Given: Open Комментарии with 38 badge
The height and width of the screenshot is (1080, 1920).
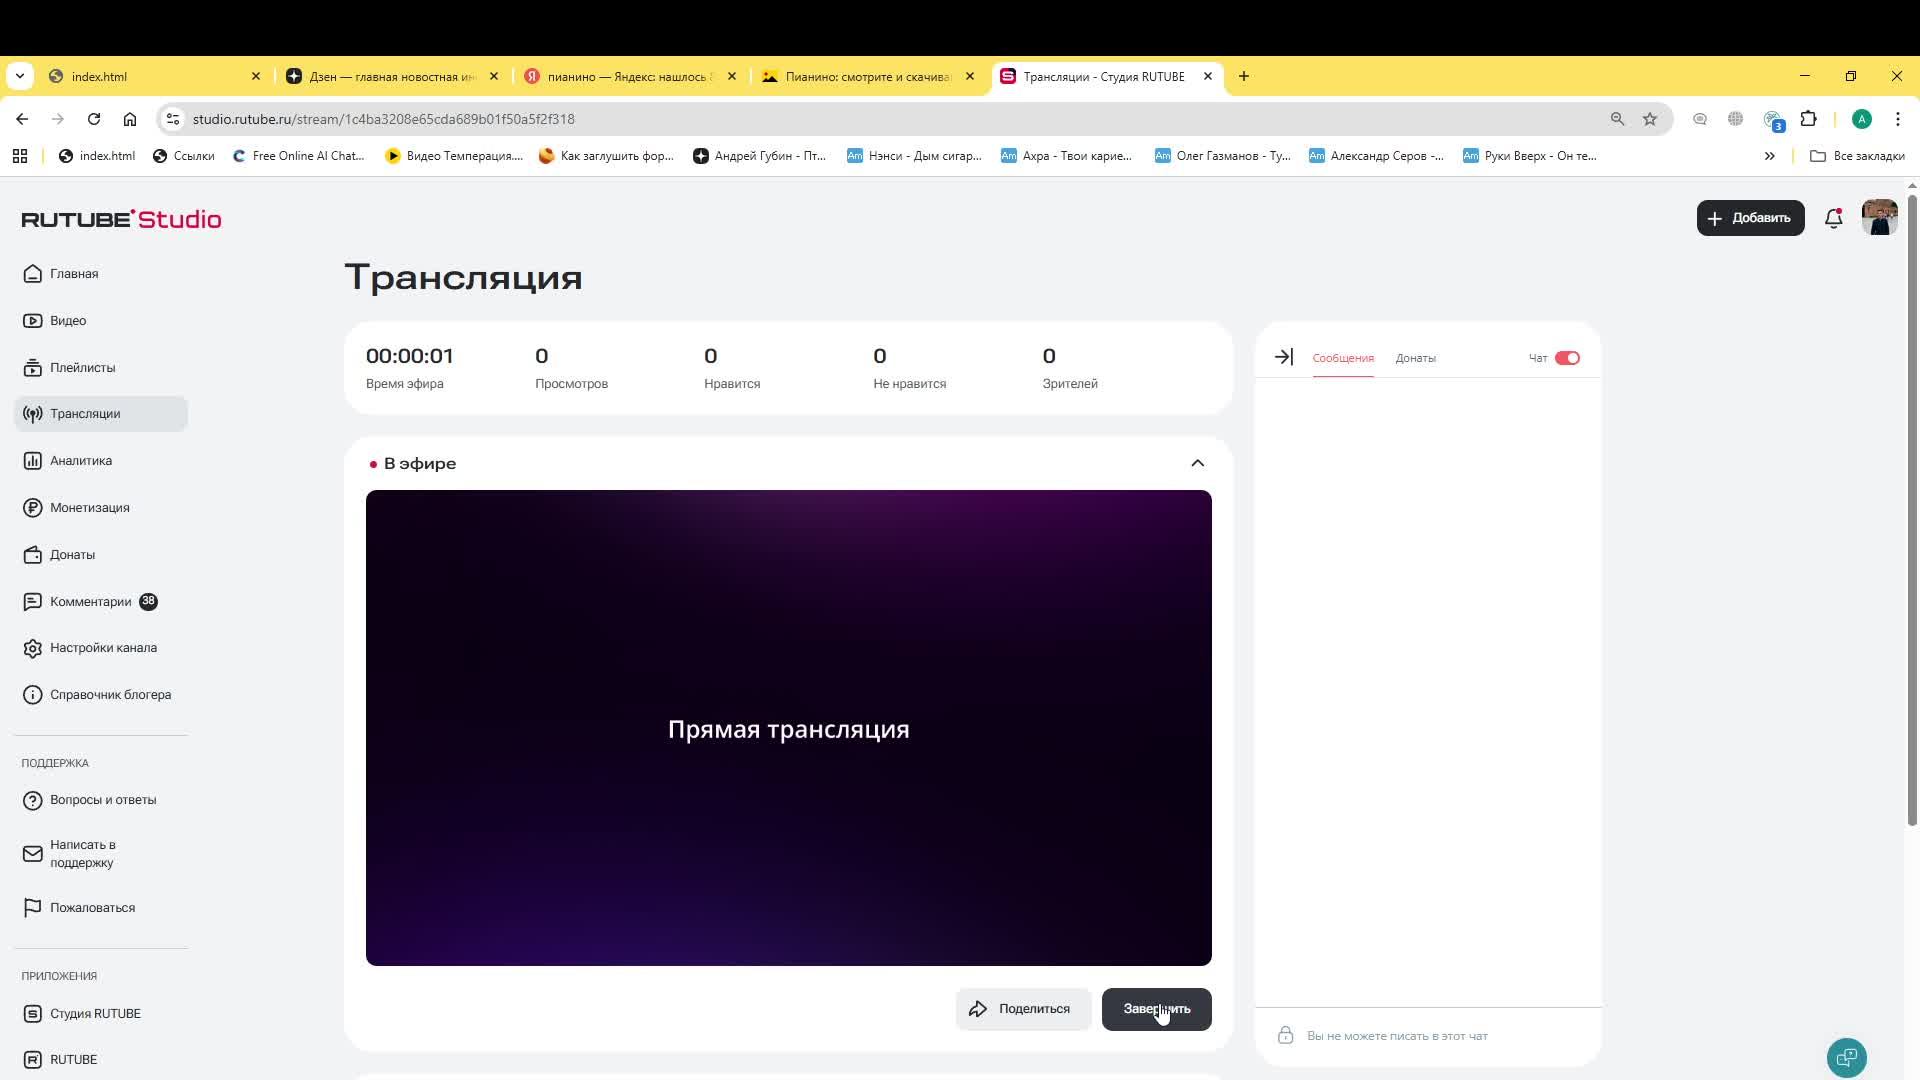Looking at the screenshot, I should pyautogui.click(x=90, y=601).
